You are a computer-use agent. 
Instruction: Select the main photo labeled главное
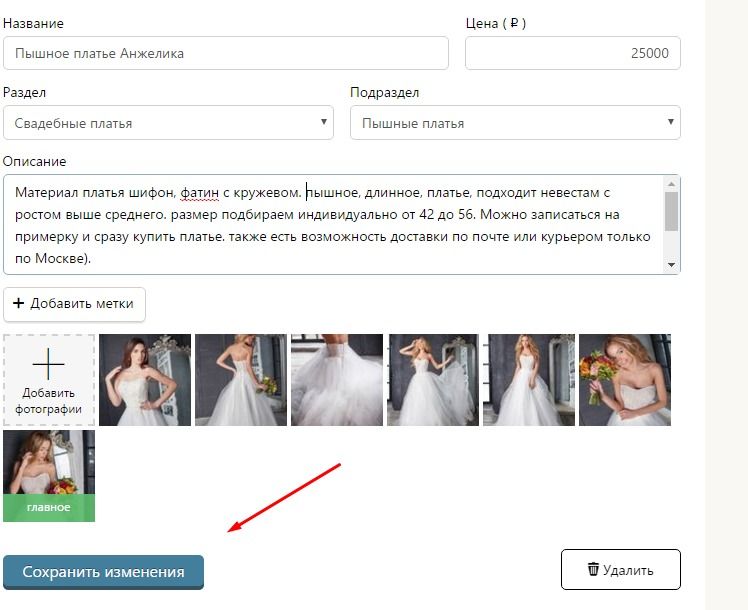click(49, 476)
